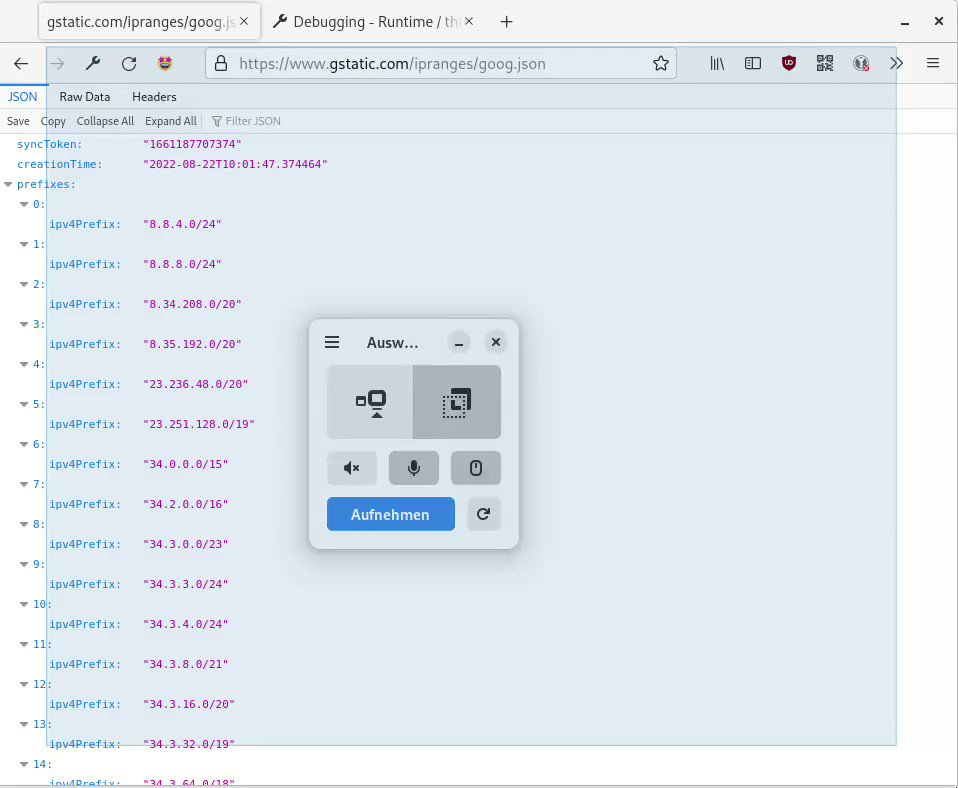Screen dimensions: 958x788
Task: Collapse prefix entry 0
Action: tap(24, 205)
